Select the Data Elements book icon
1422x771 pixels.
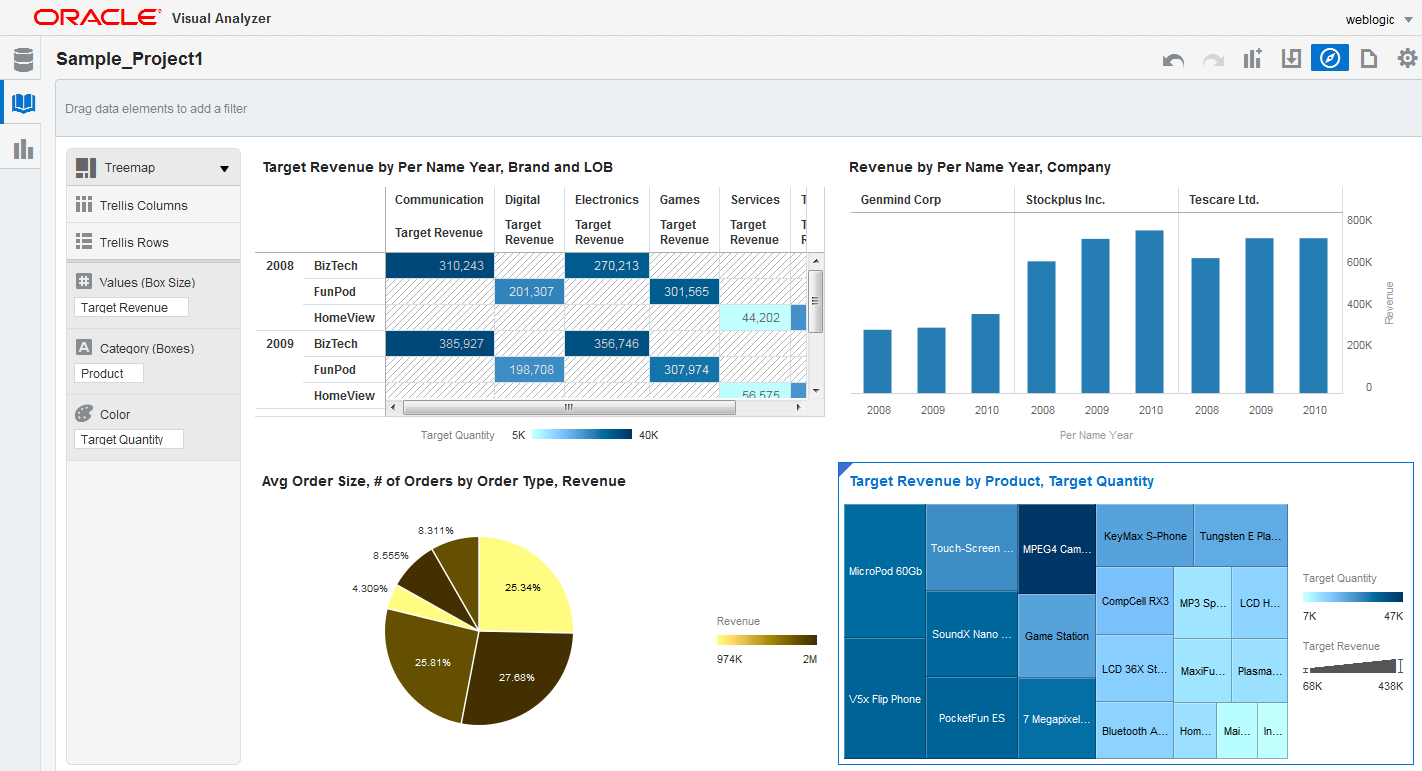point(23,103)
